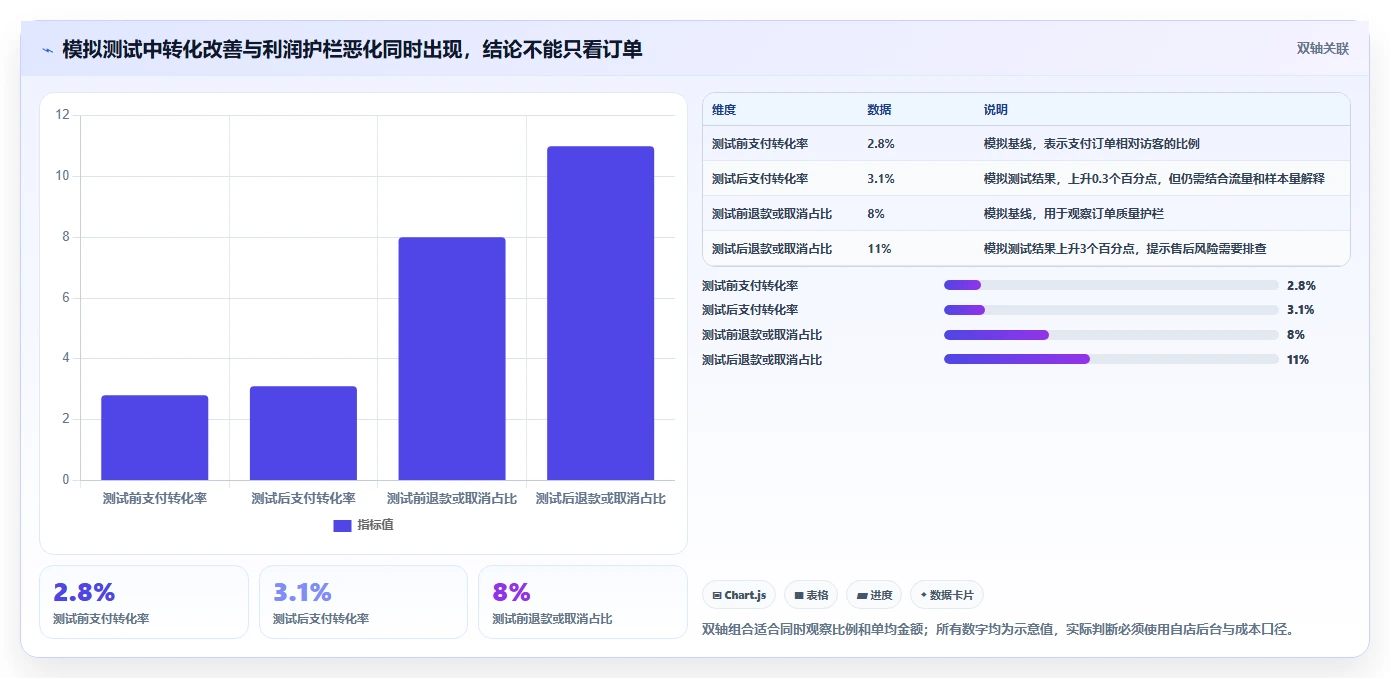Image resolution: width=1390 pixels, height=678 pixels.
Task: Click the 测试前支付转化率 bar in the chart
Action: point(155,438)
